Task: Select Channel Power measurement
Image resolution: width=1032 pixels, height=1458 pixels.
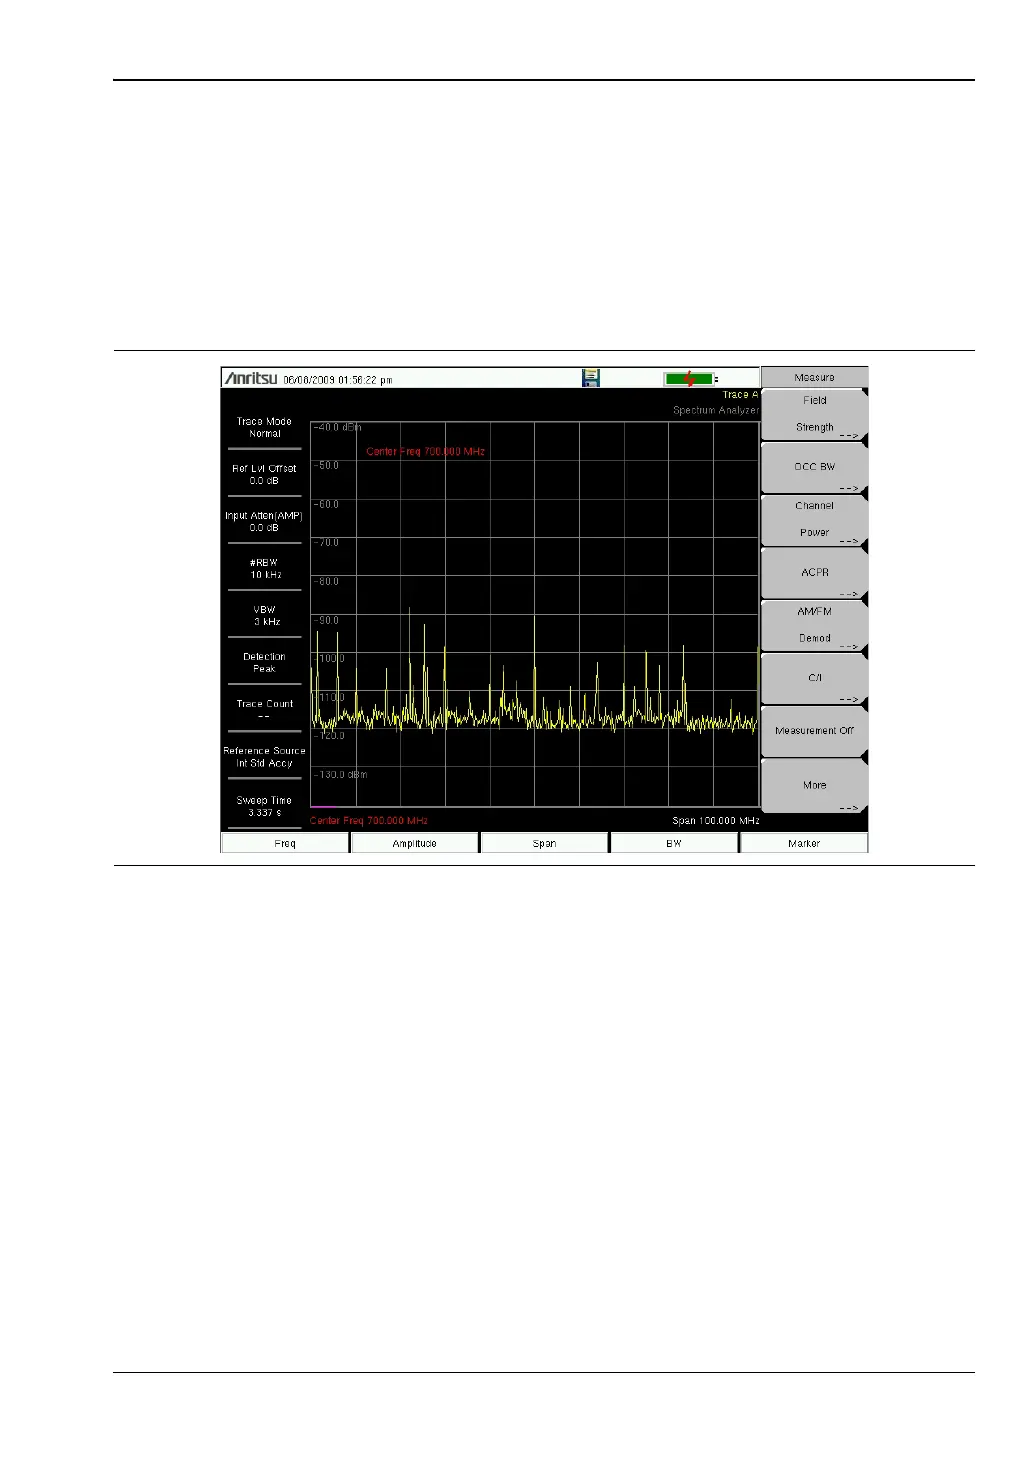Action: coord(814,520)
